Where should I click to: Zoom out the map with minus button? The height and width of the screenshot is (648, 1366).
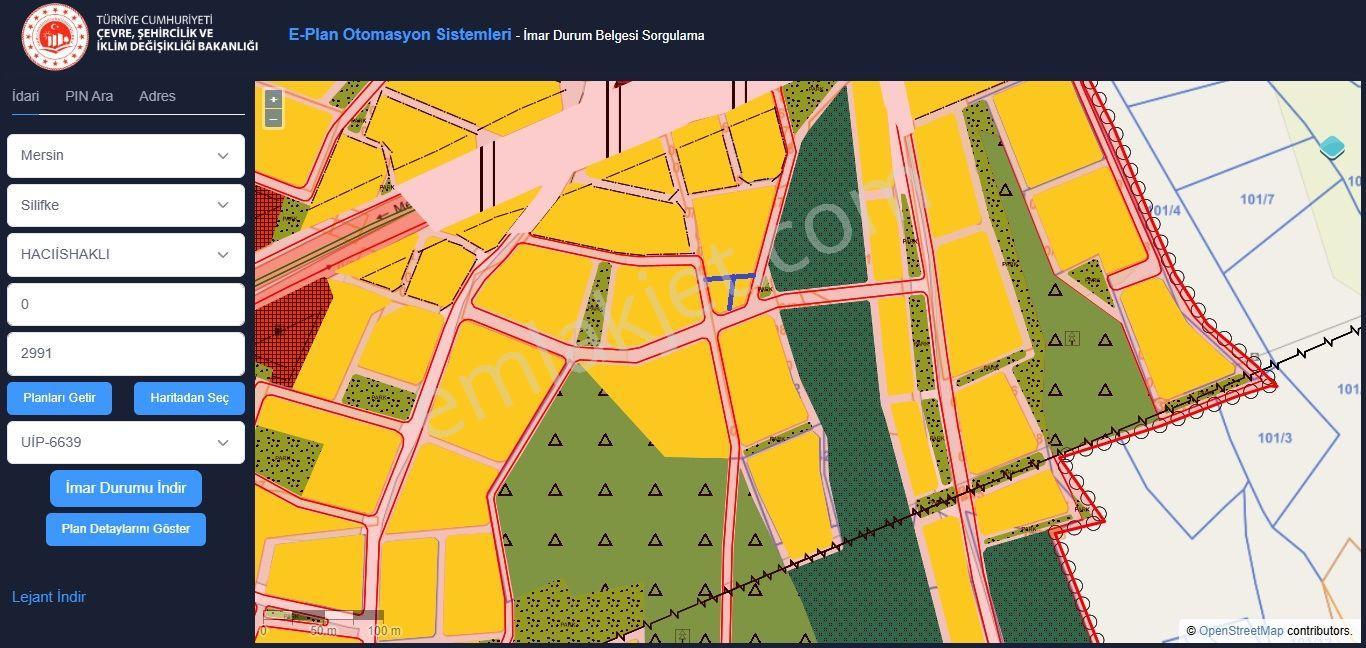(273, 118)
